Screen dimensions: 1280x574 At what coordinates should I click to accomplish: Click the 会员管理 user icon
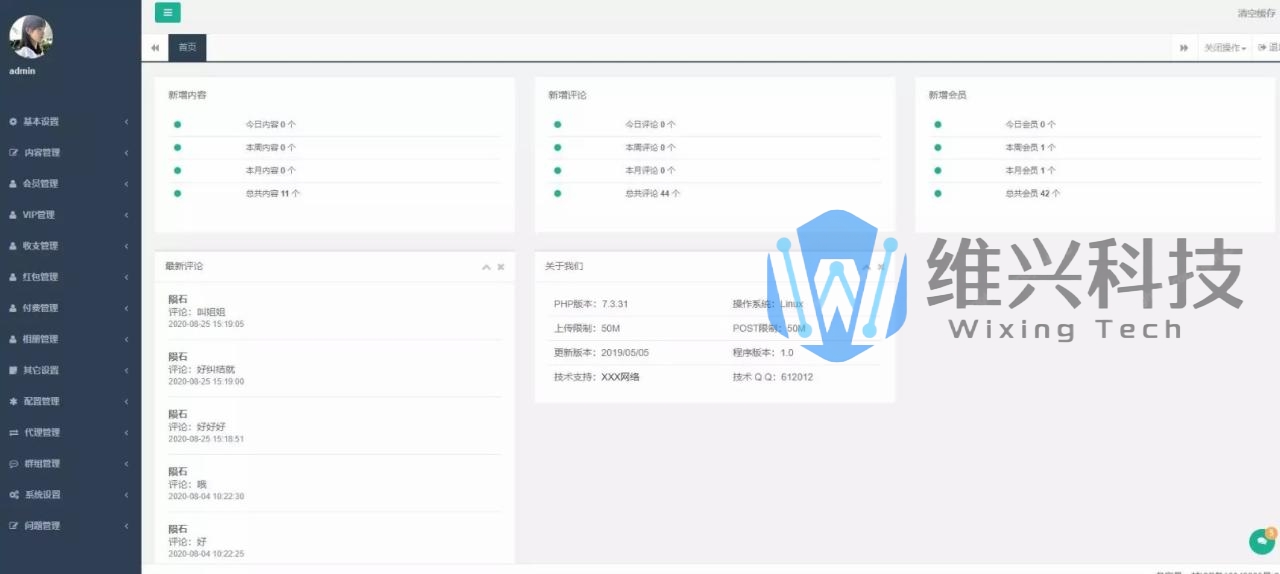click(x=13, y=184)
